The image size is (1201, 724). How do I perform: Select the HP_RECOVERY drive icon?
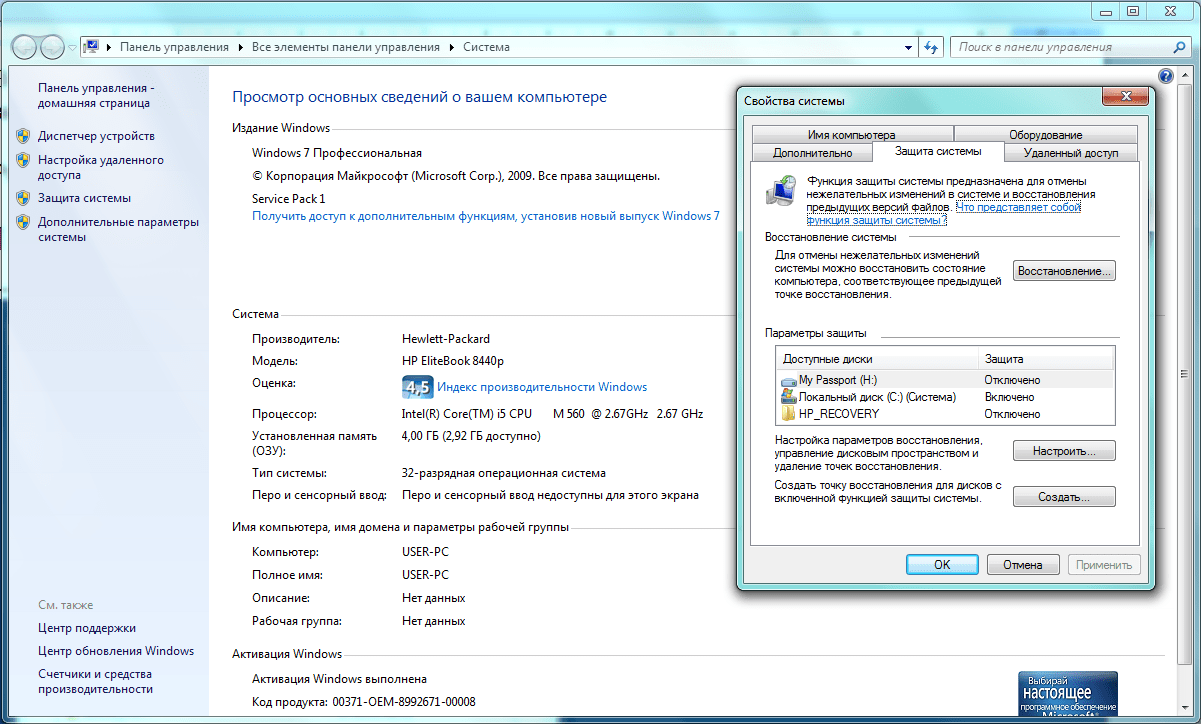788,414
